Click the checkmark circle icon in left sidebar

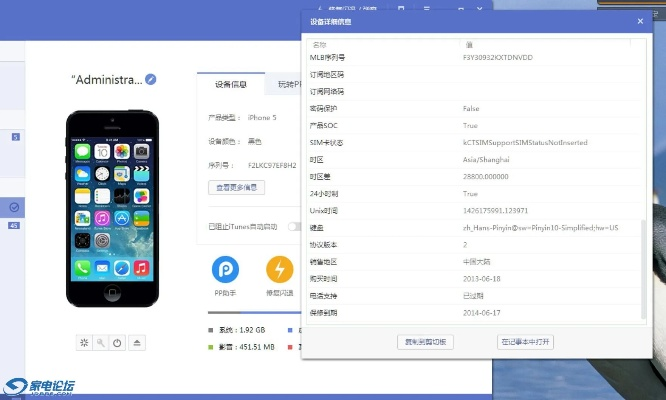pyautogui.click(x=14, y=207)
